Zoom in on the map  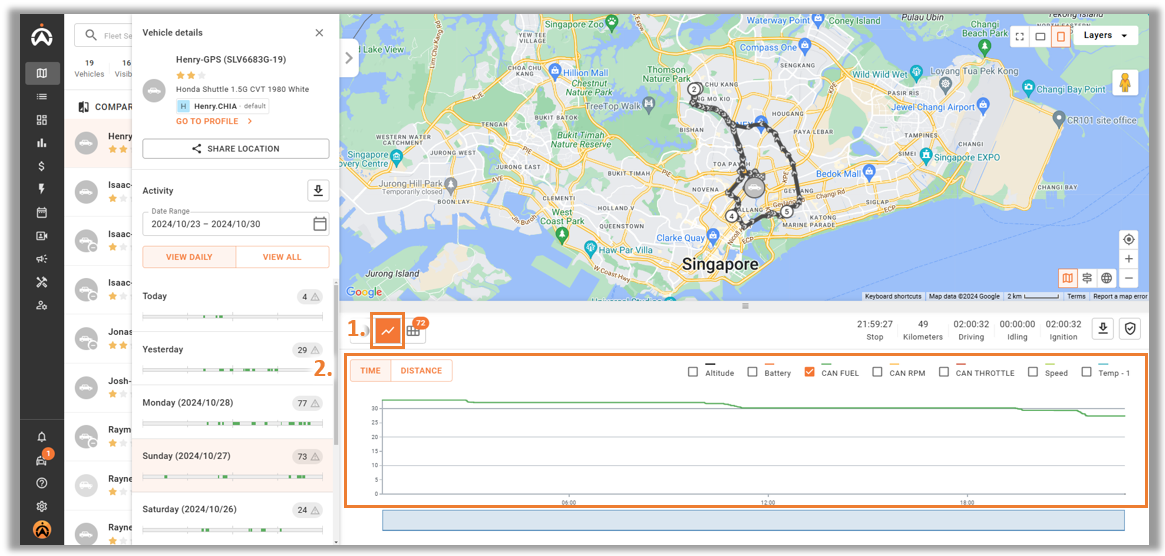1129,259
